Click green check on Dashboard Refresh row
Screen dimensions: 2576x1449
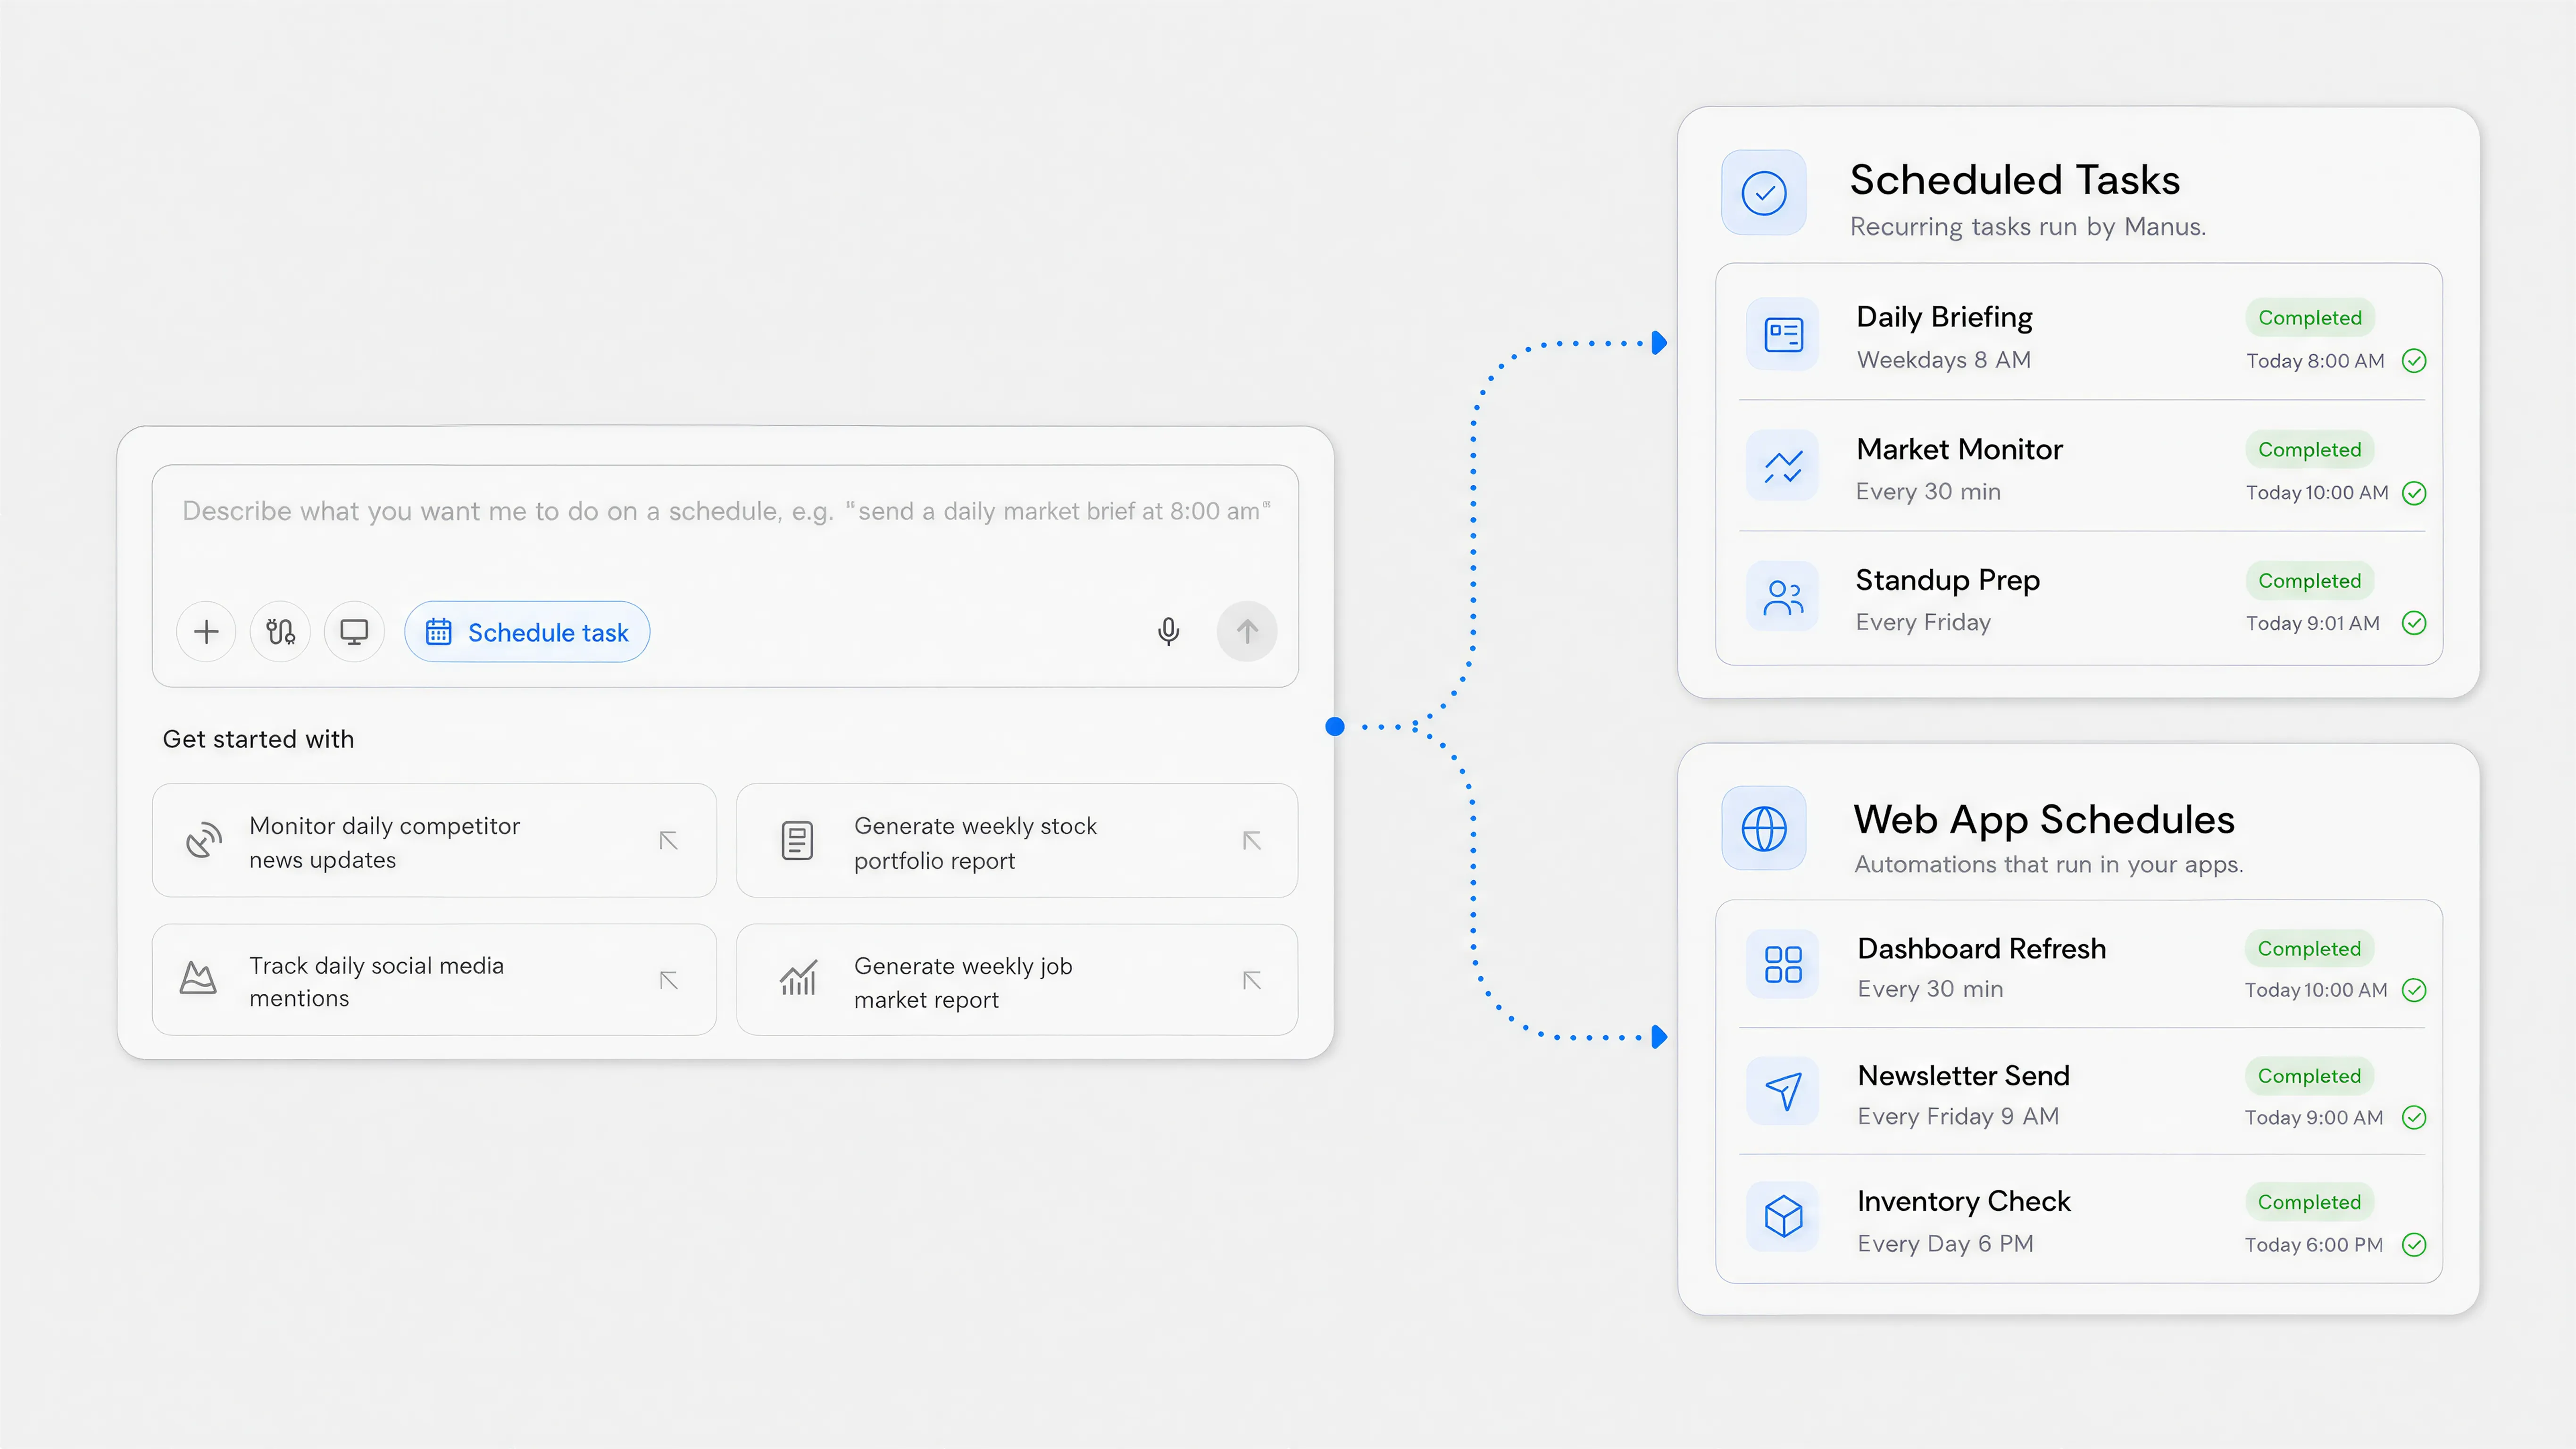pyautogui.click(x=2414, y=990)
